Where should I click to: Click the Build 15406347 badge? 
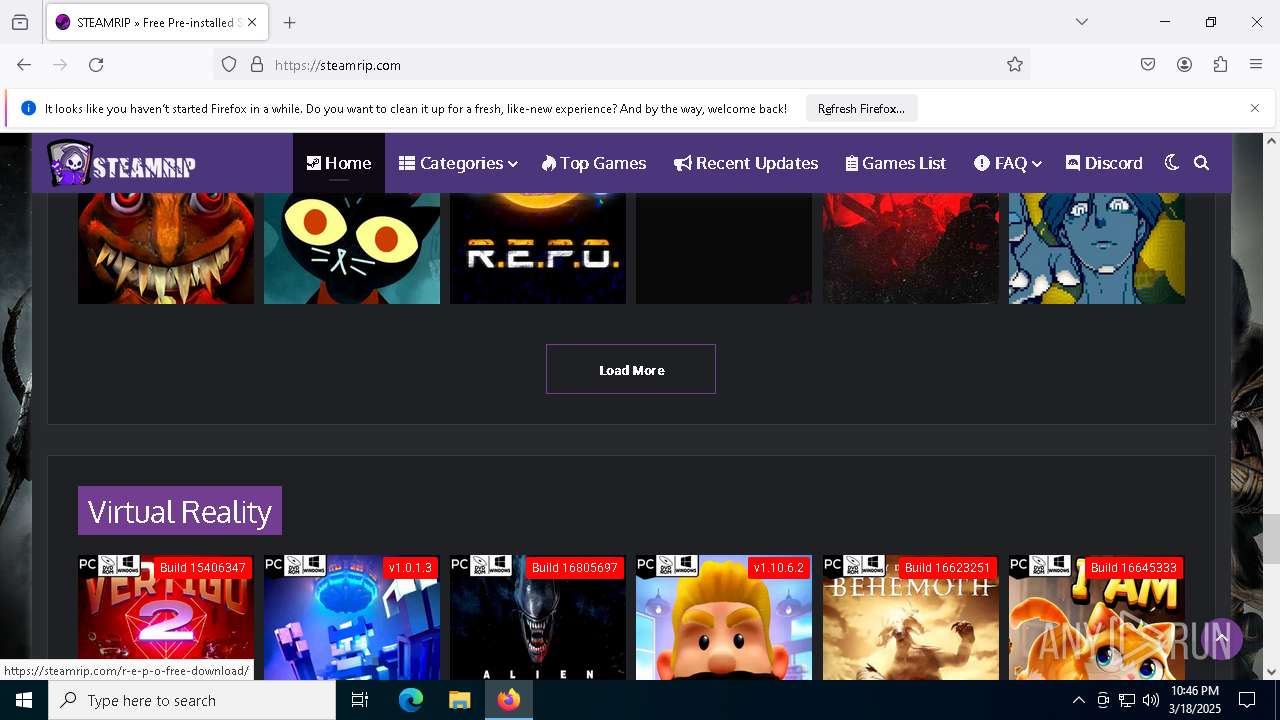coord(203,568)
